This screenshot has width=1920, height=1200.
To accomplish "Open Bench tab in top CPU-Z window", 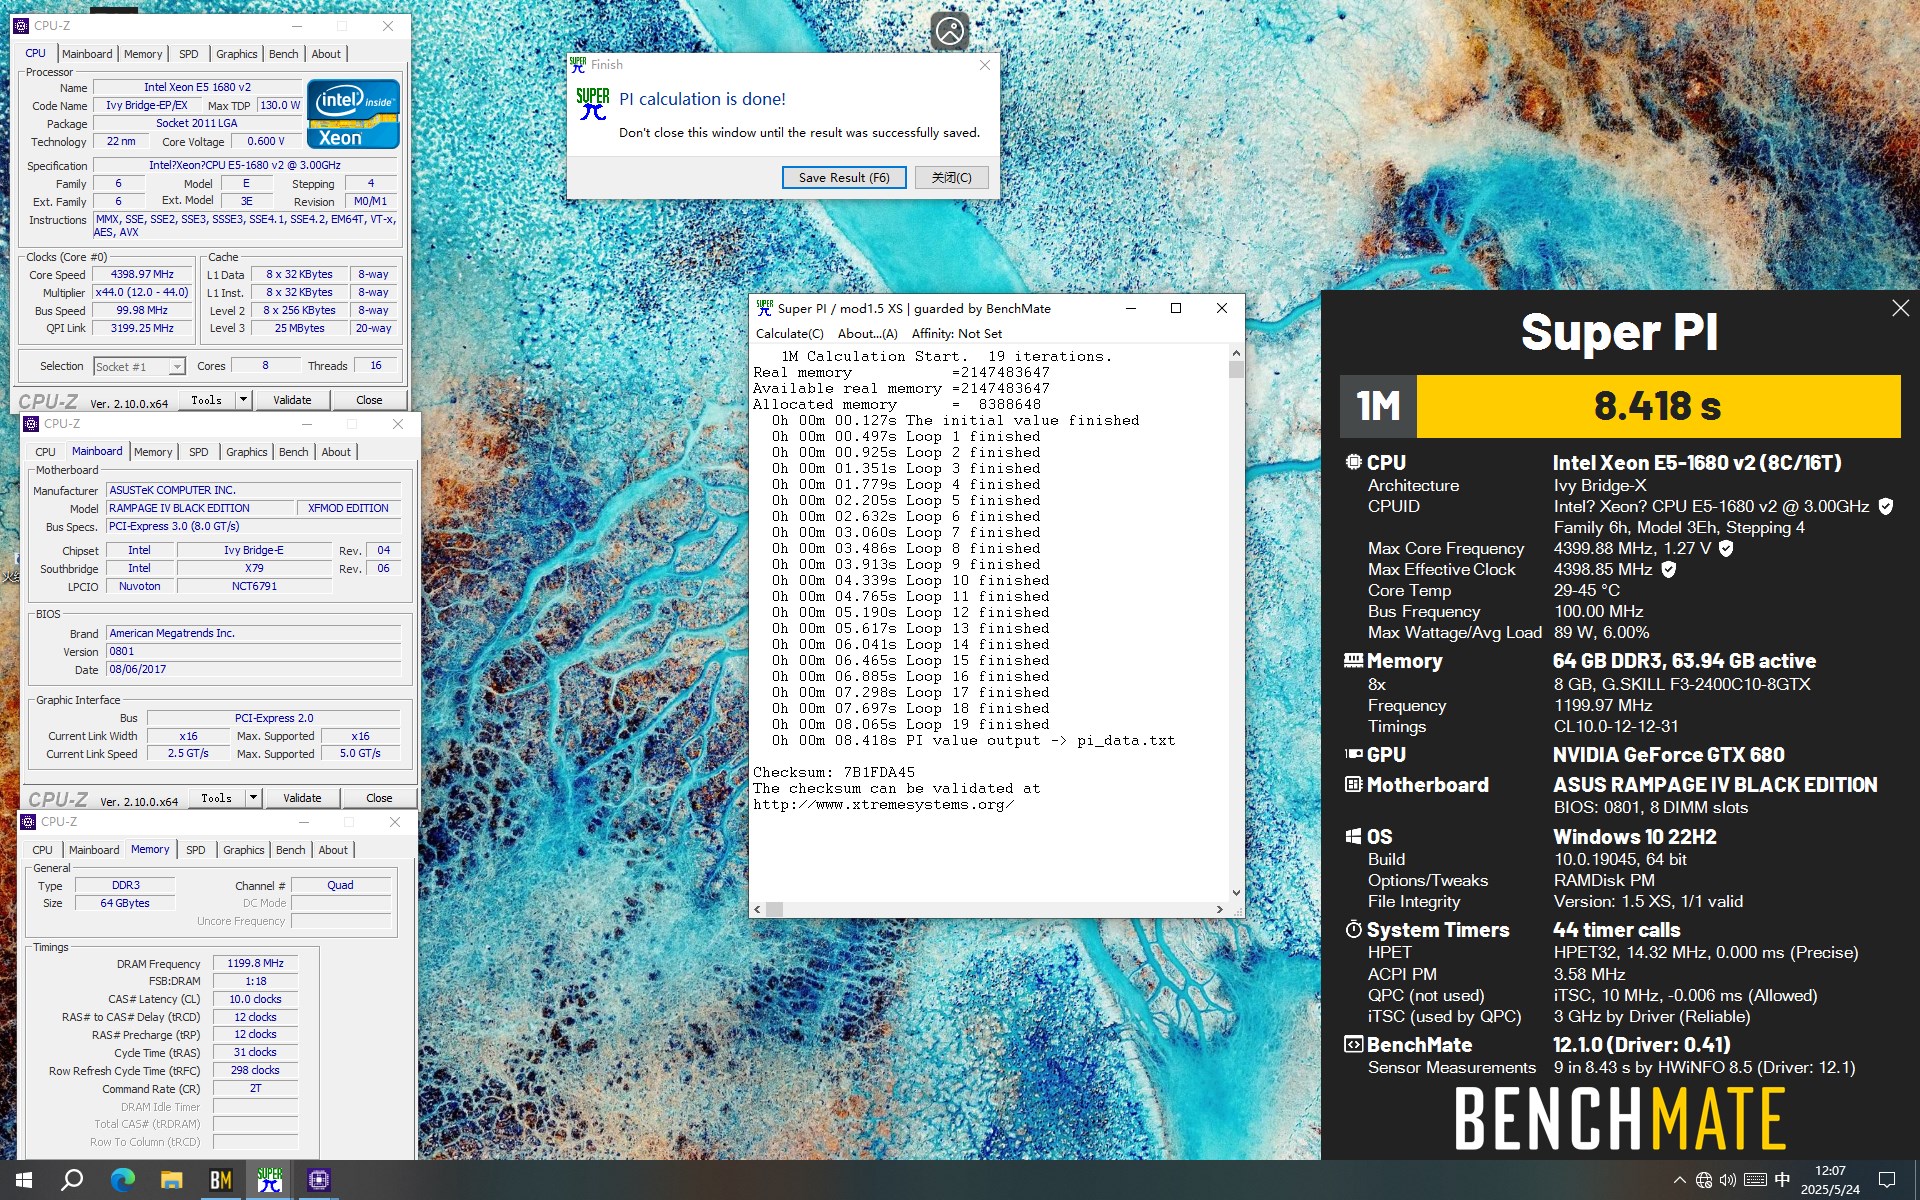I will (284, 54).
